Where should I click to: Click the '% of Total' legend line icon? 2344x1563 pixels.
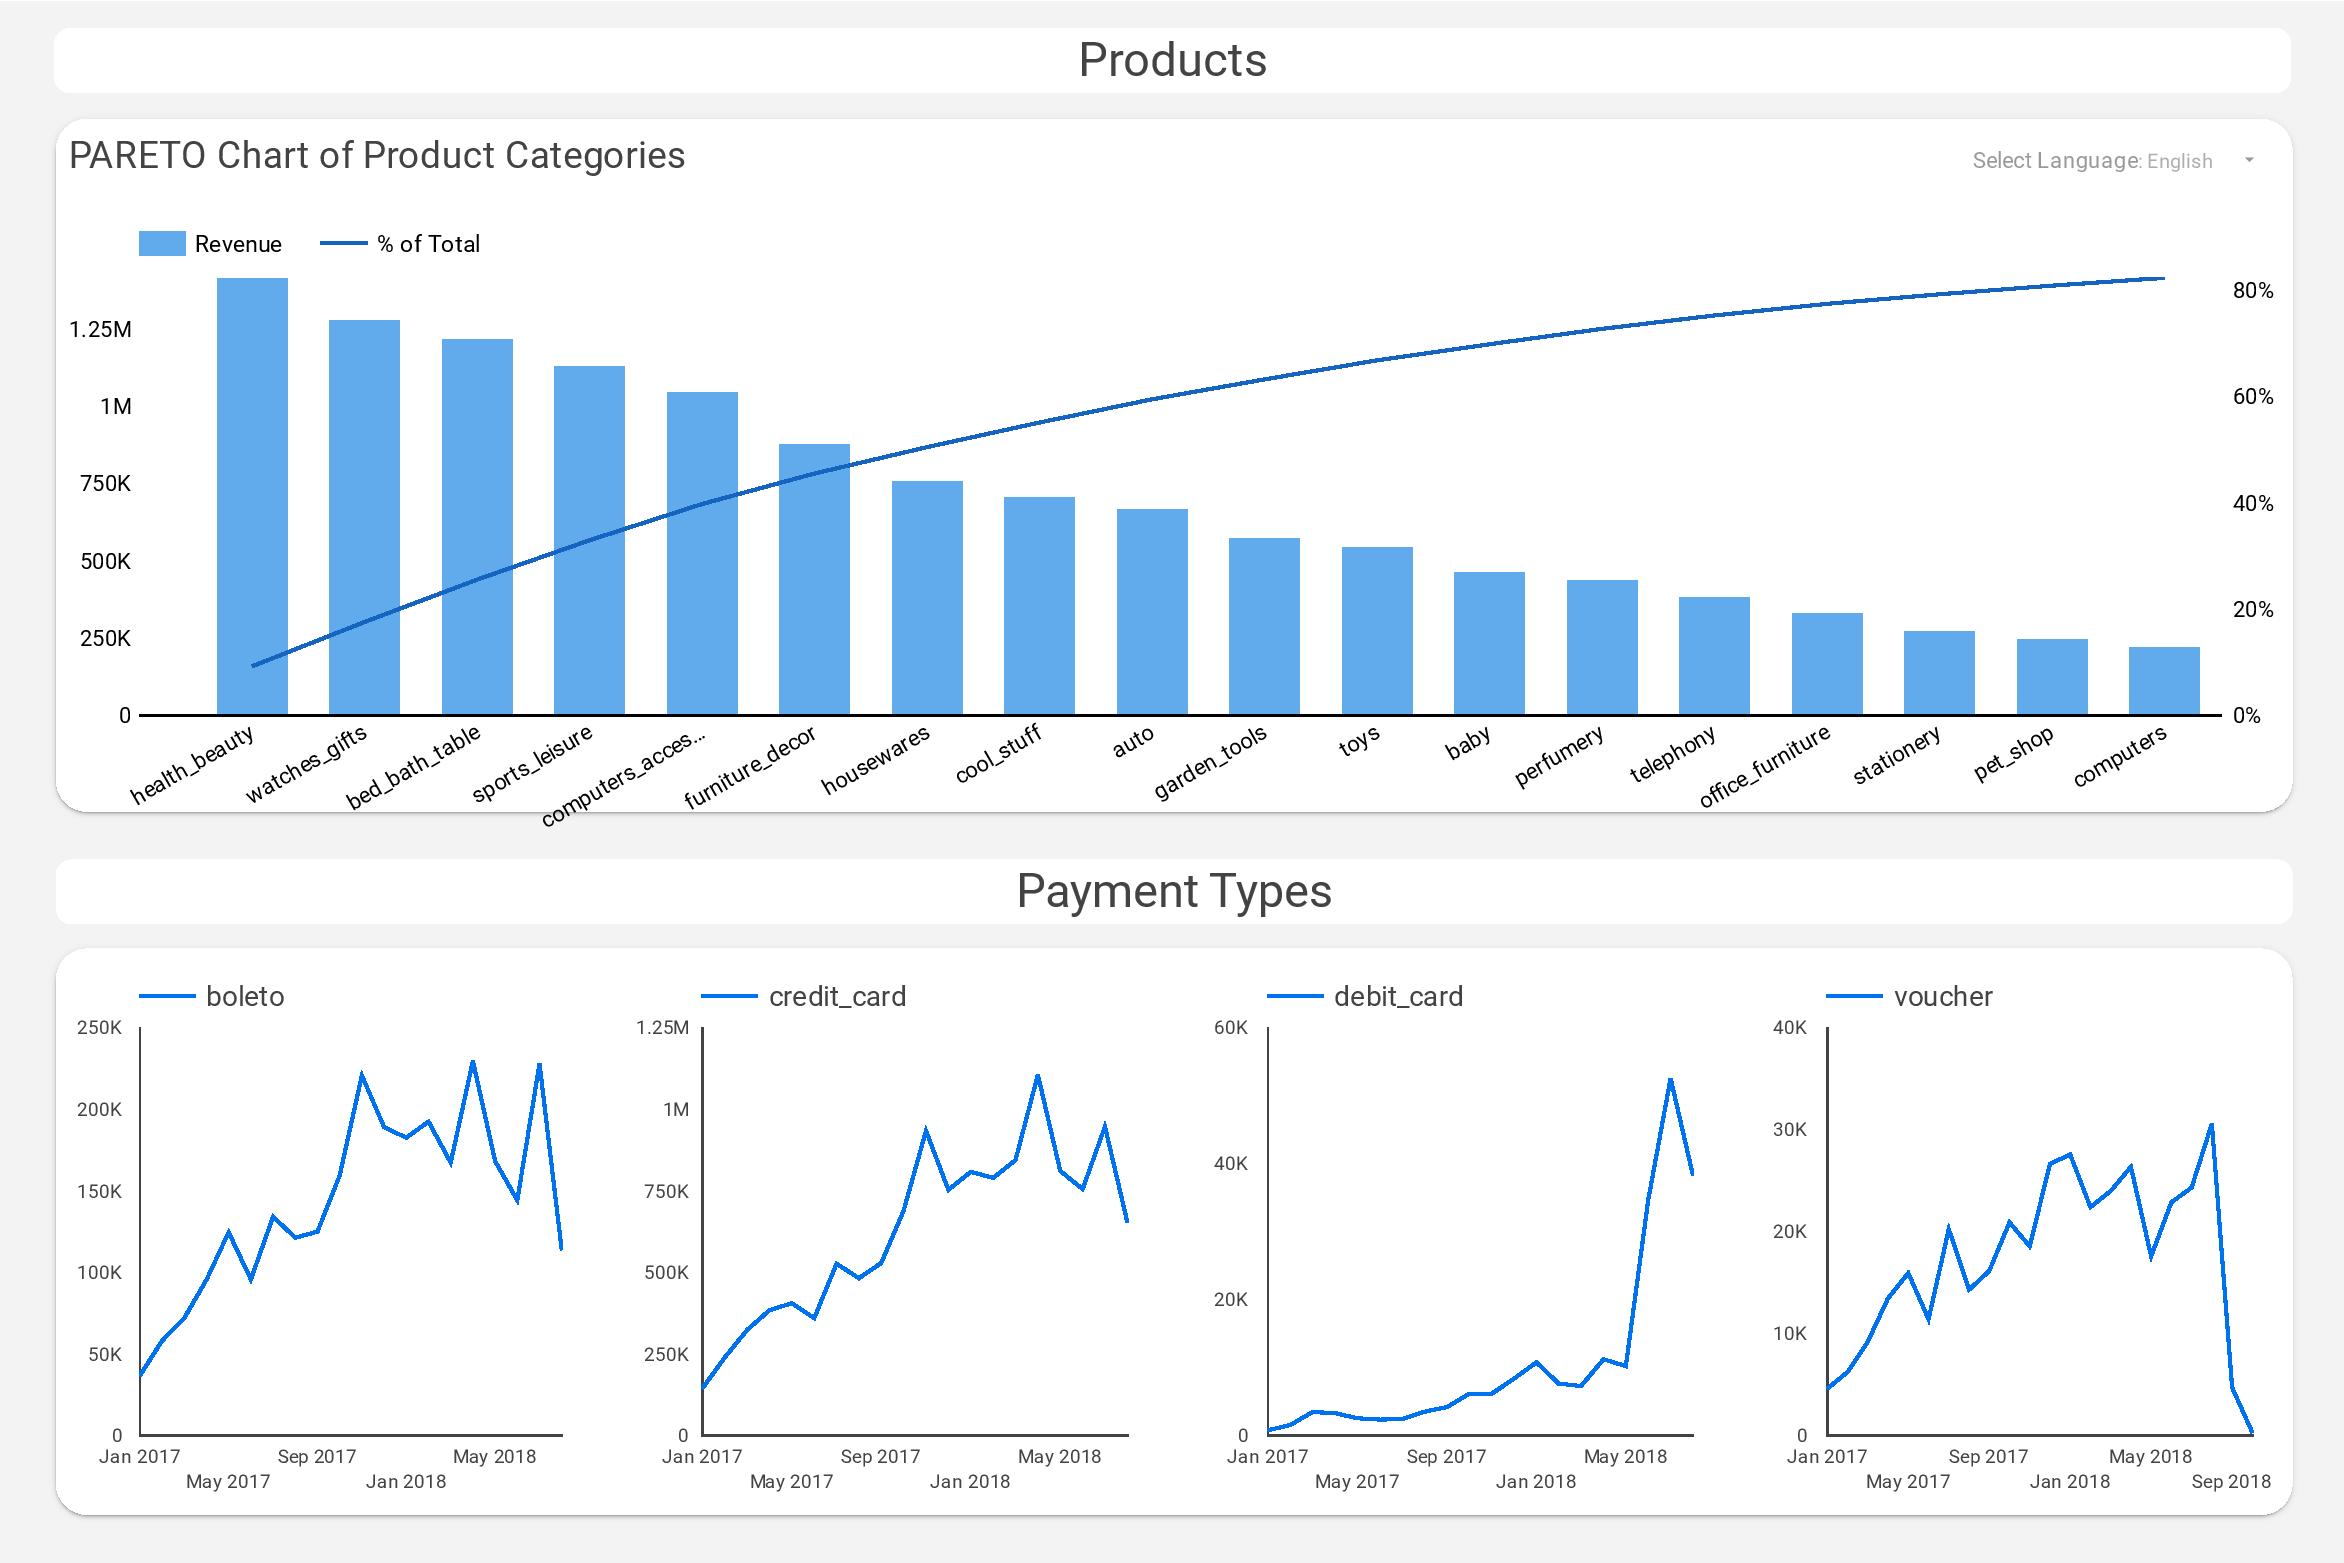coord(343,243)
